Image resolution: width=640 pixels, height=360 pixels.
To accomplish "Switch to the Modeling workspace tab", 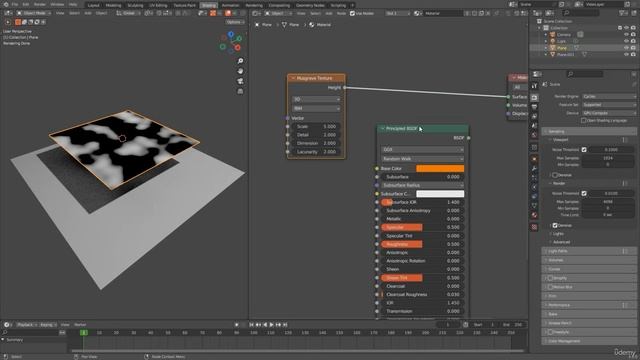I will [x=113, y=5].
